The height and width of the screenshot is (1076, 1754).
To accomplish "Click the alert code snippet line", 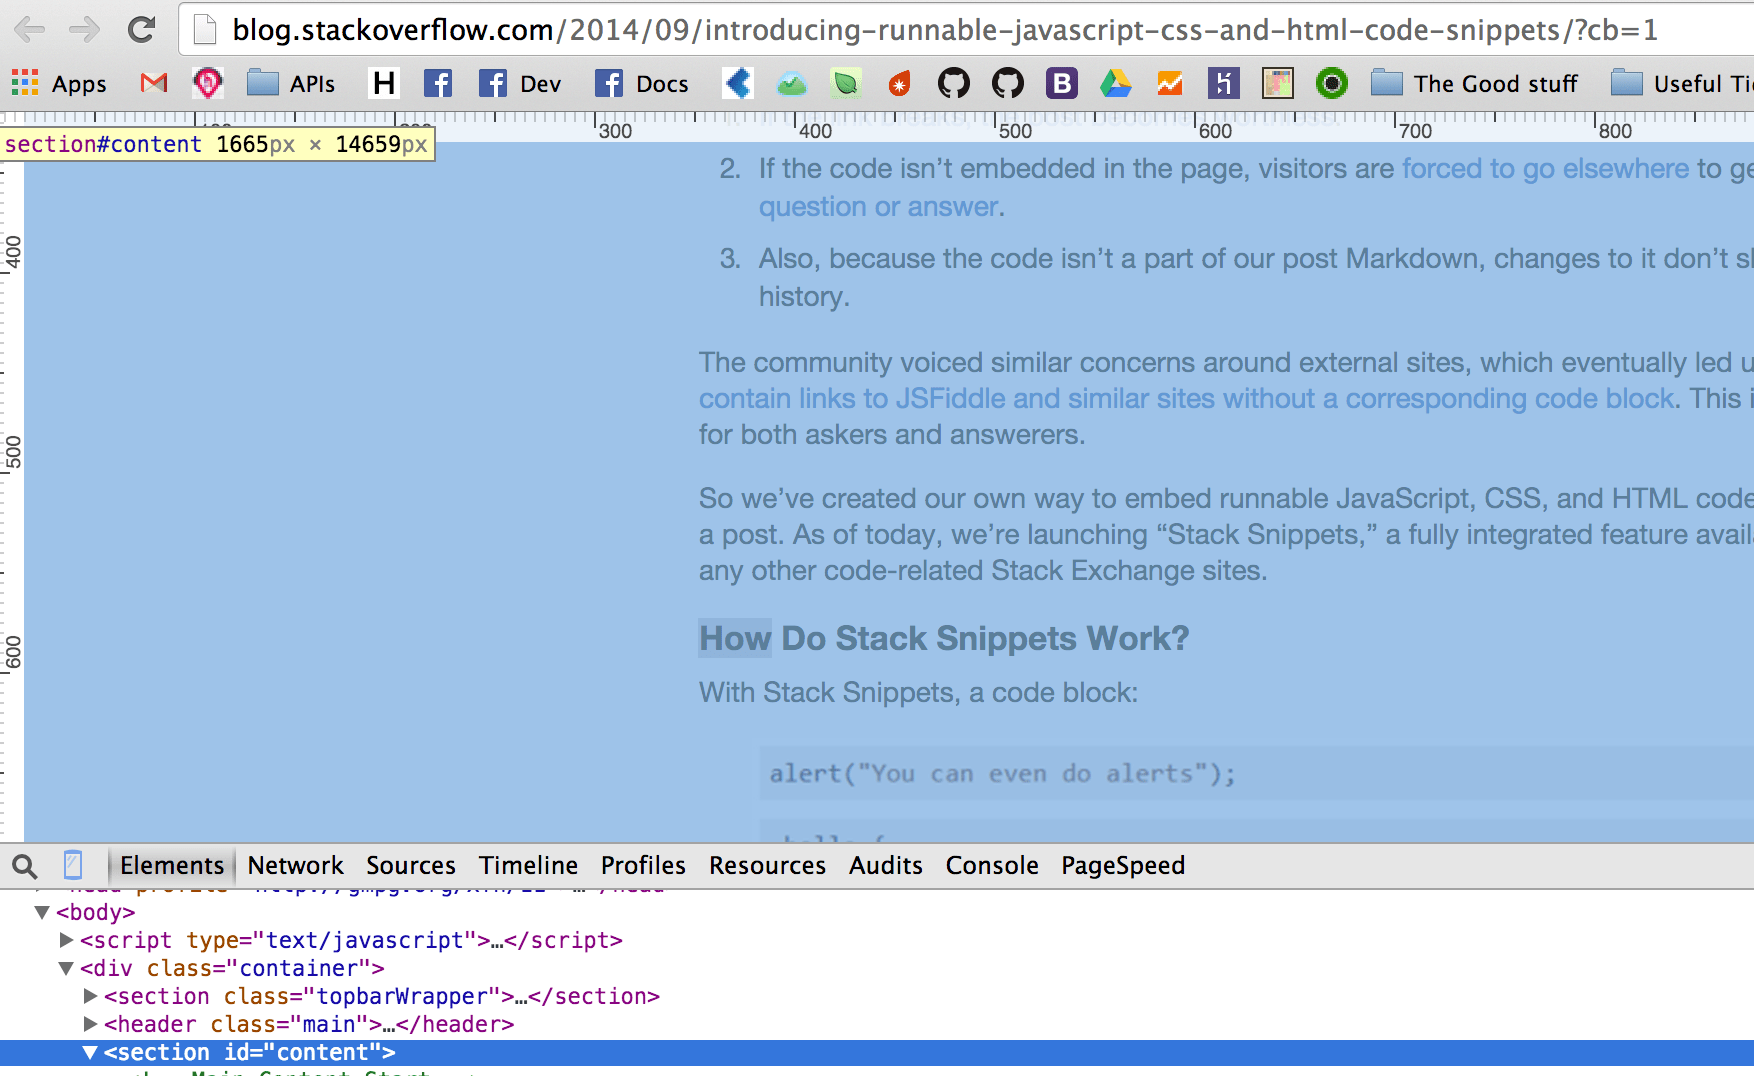I will click(1003, 773).
